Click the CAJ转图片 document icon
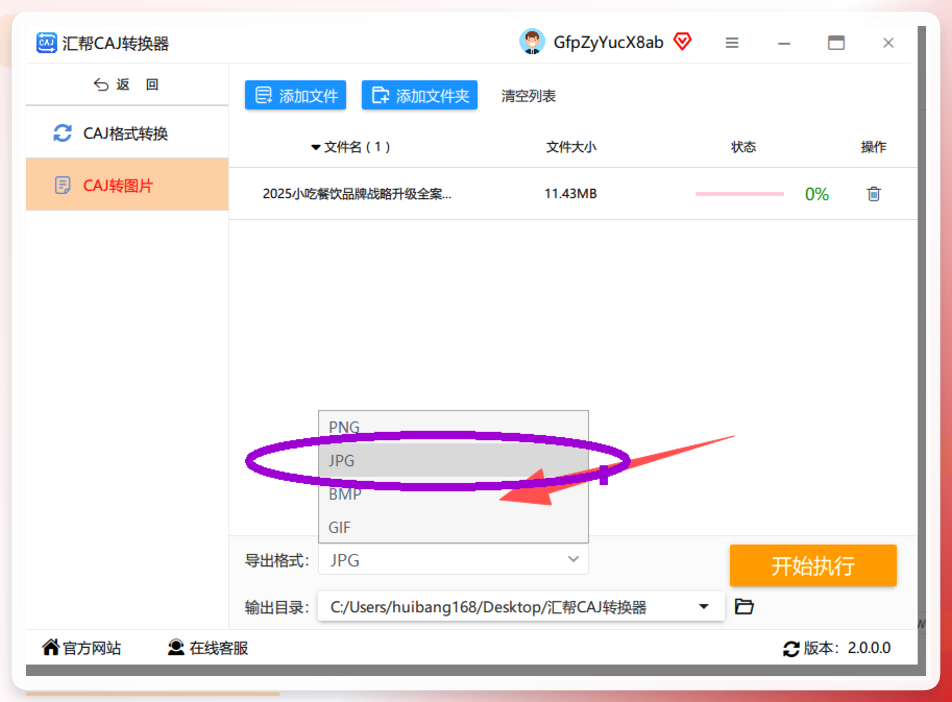The height and width of the screenshot is (702, 952). coord(63,185)
